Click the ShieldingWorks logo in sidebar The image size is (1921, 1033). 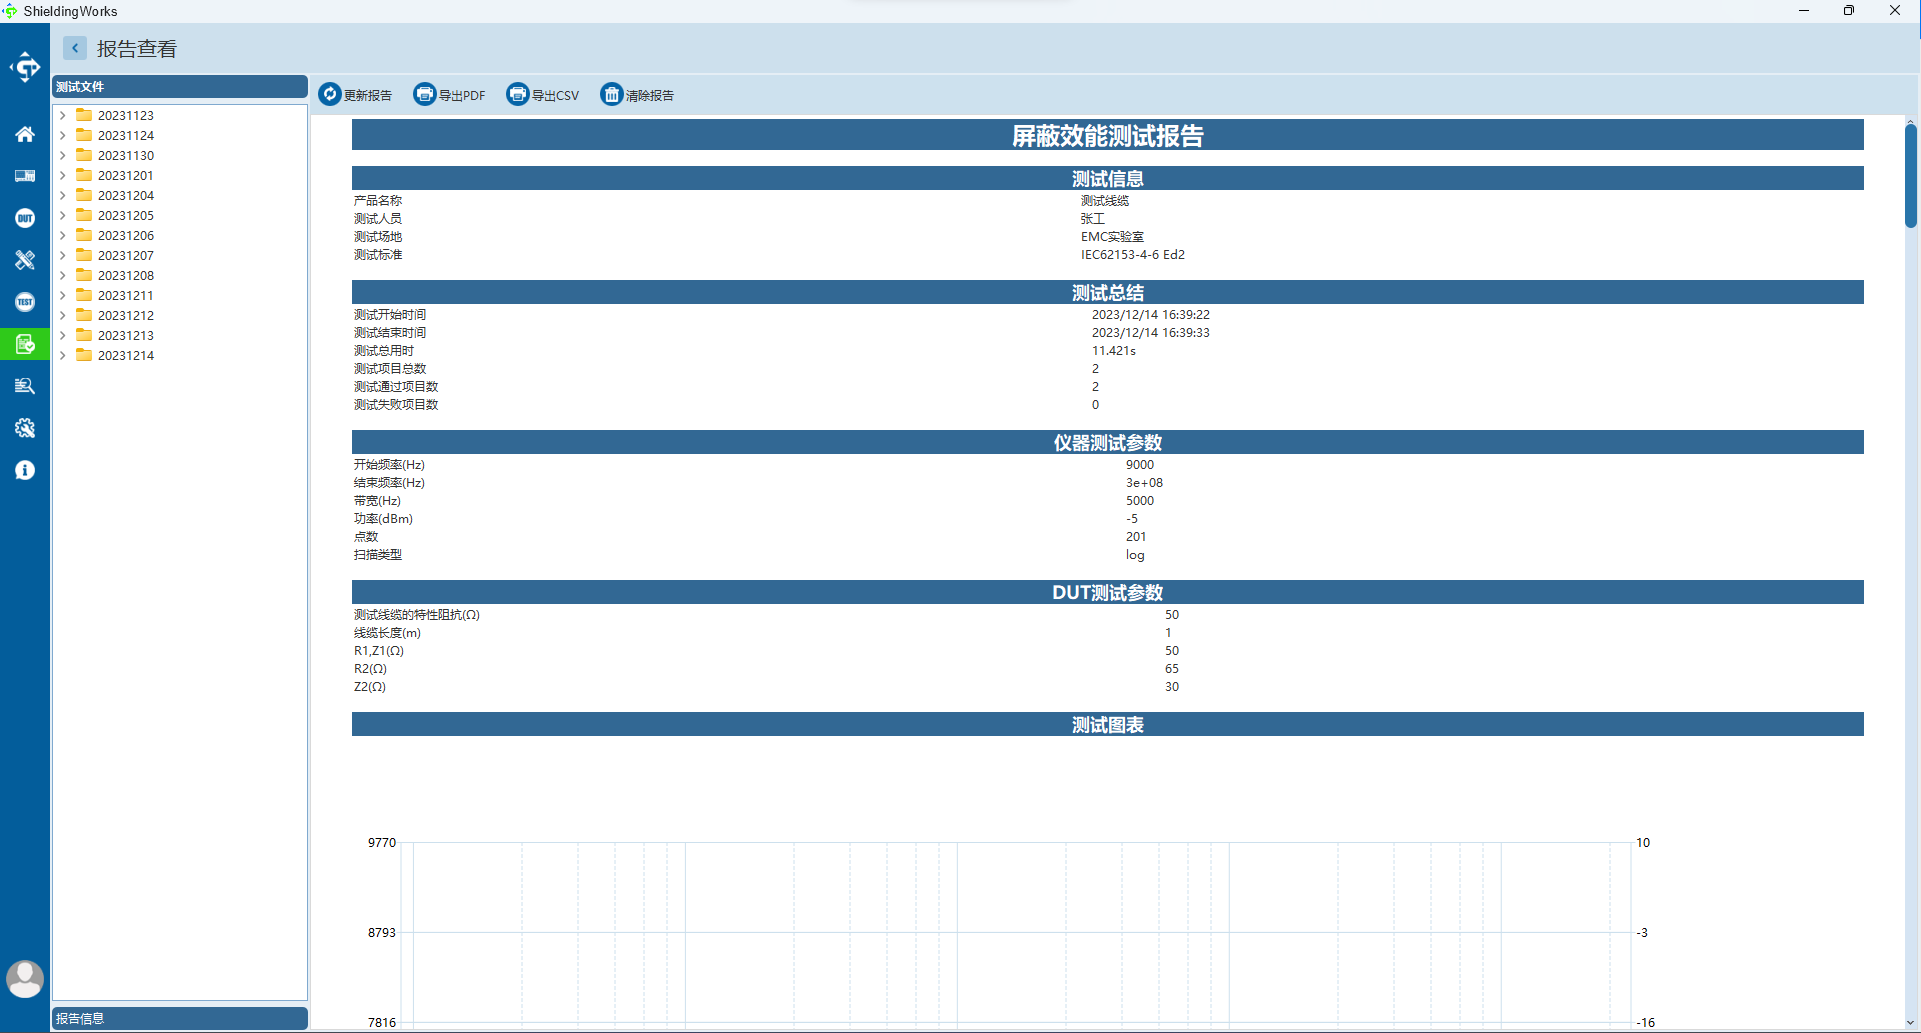point(25,68)
